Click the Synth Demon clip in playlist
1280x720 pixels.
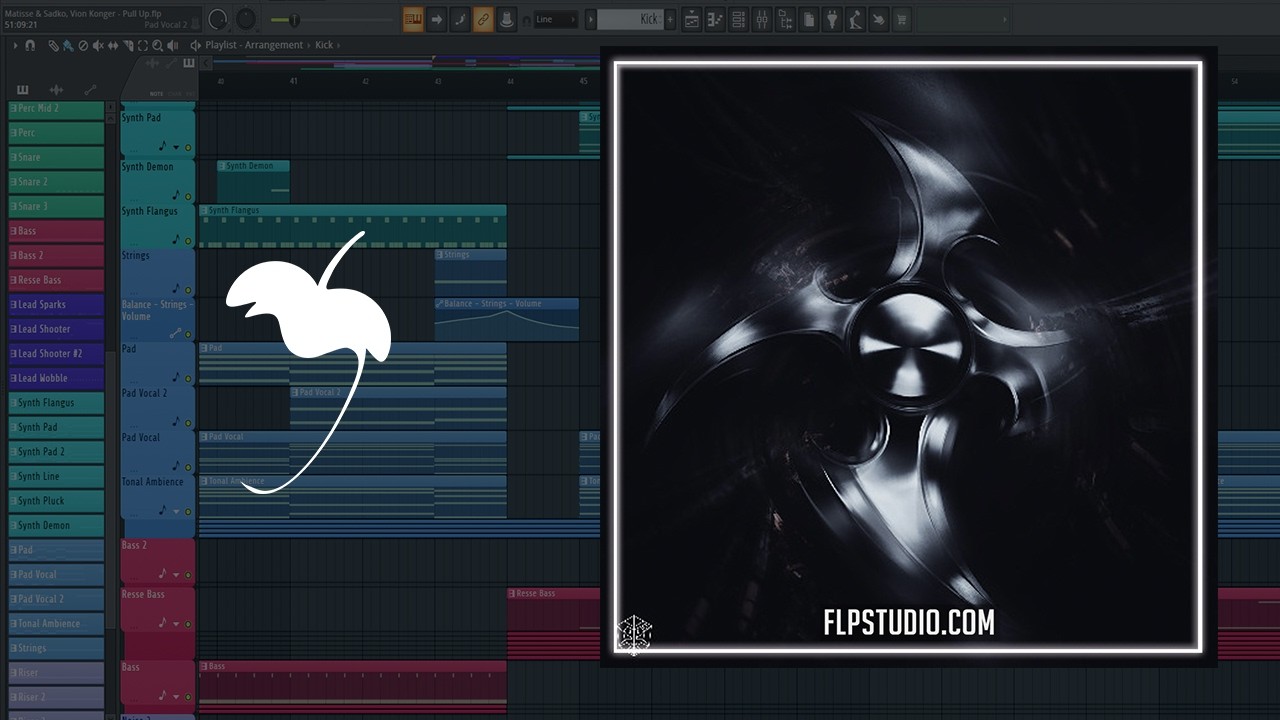click(253, 181)
